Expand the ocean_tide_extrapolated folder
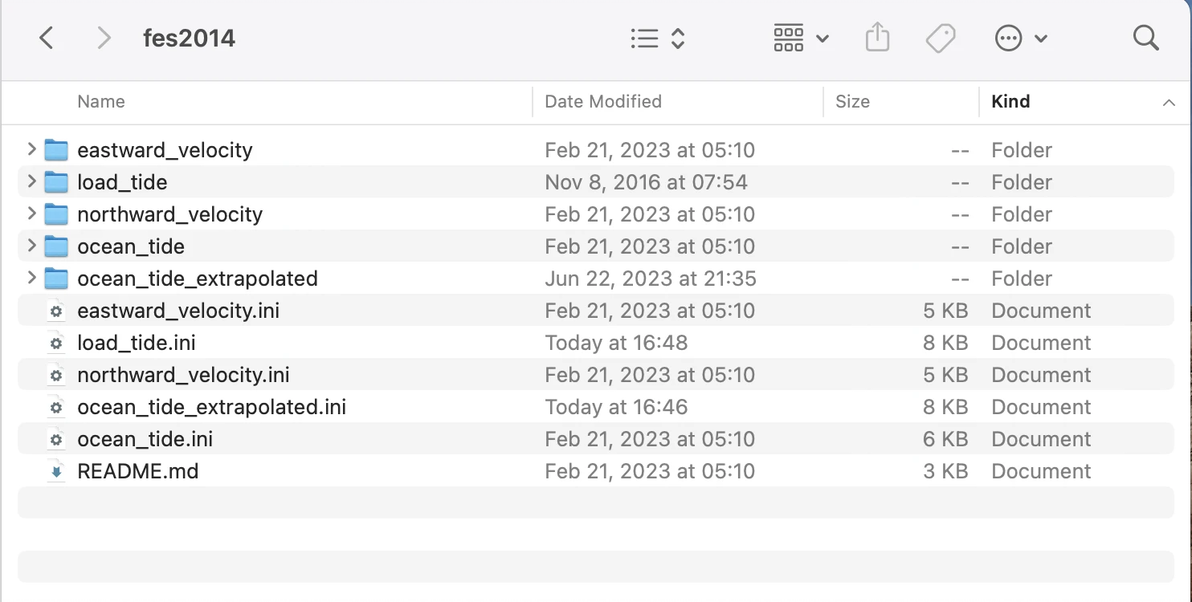Image resolution: width=1192 pixels, height=602 pixels. (32, 278)
